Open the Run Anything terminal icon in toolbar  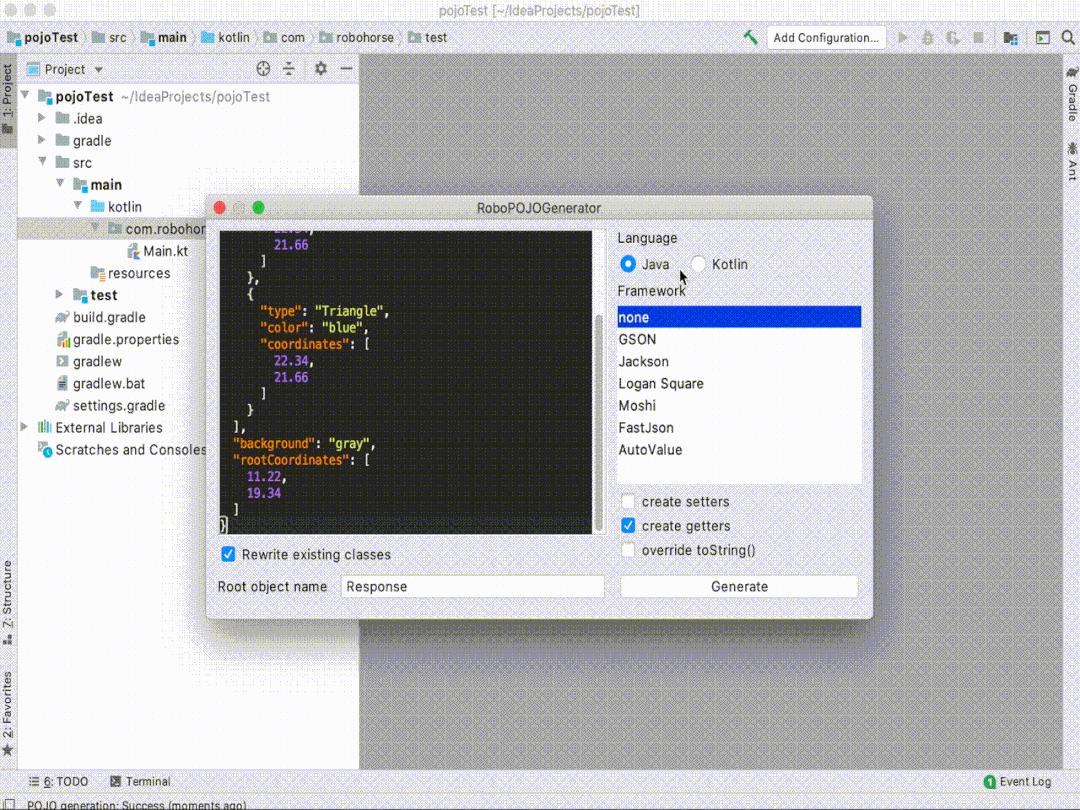tap(1043, 37)
